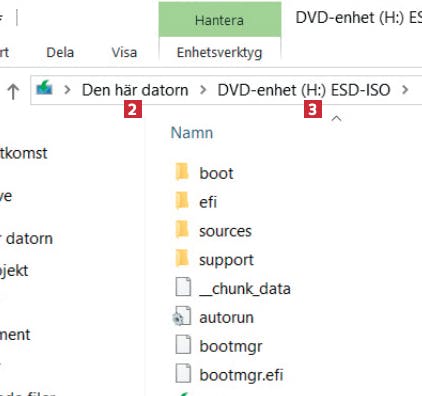Select the sources folder icon

point(182,230)
